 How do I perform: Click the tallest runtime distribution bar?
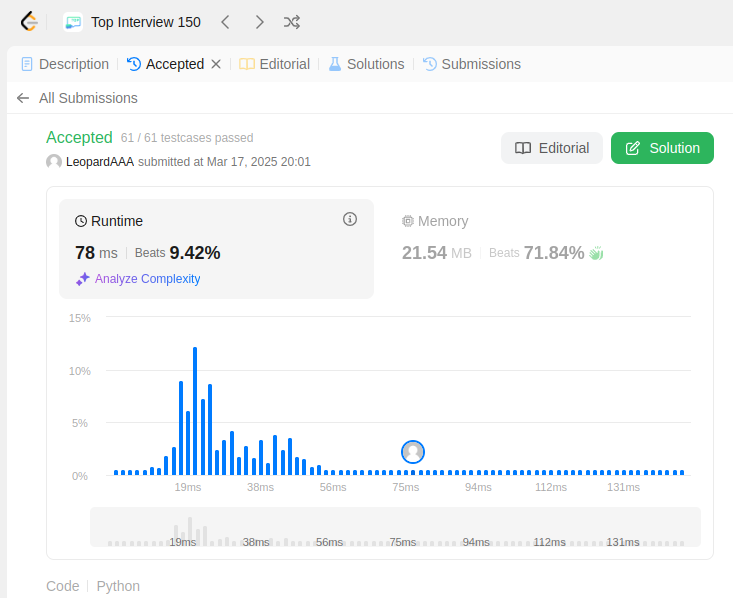coord(195,411)
